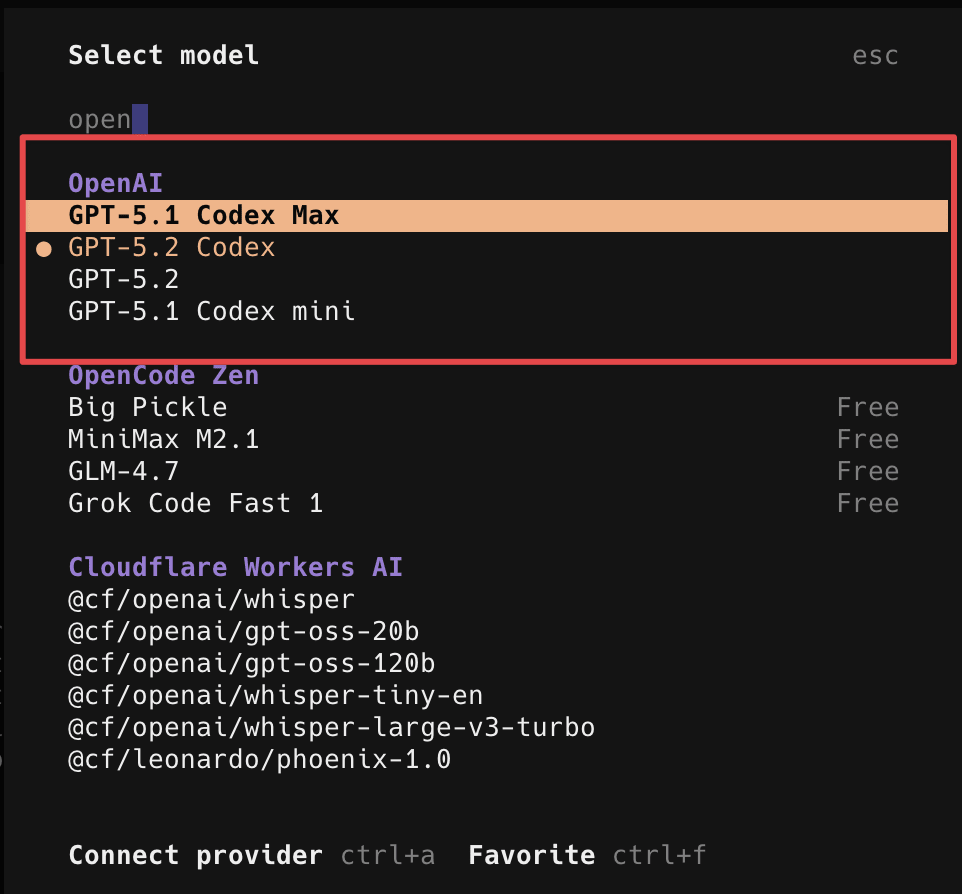Select the @cf/openai/whisper model
This screenshot has height=894, width=962.
[x=211, y=599]
